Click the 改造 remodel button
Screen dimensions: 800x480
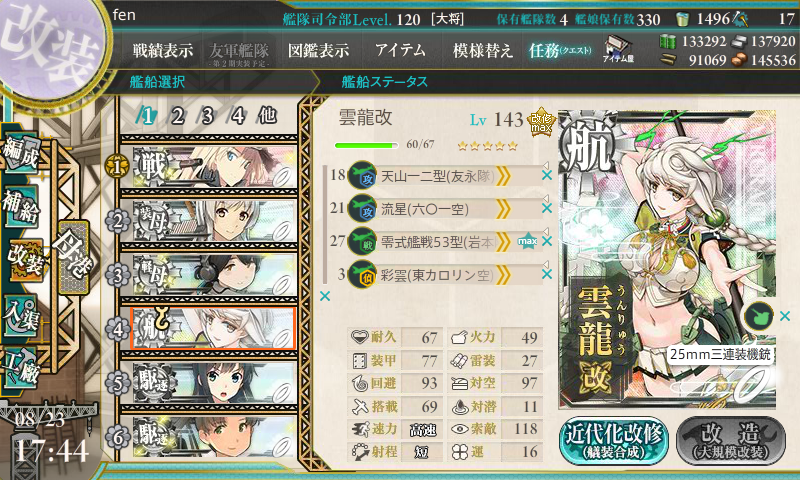731,440
